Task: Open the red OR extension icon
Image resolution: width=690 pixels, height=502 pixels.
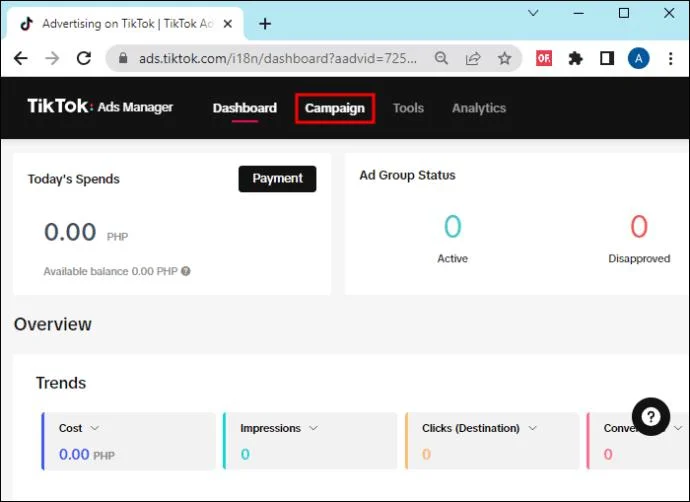Action: (544, 58)
